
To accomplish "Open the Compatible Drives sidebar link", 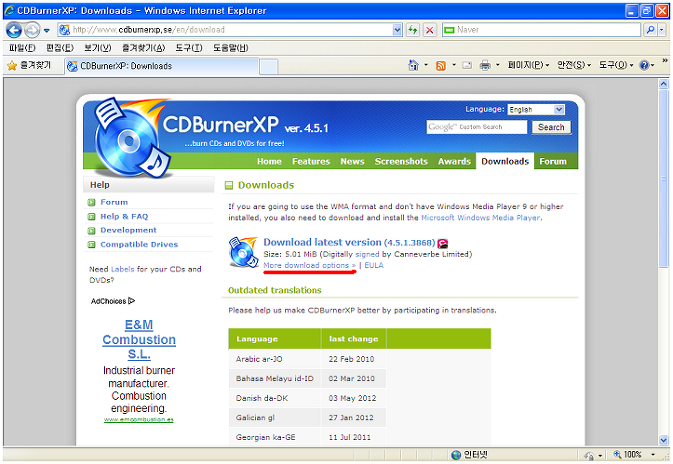I will 139,244.
